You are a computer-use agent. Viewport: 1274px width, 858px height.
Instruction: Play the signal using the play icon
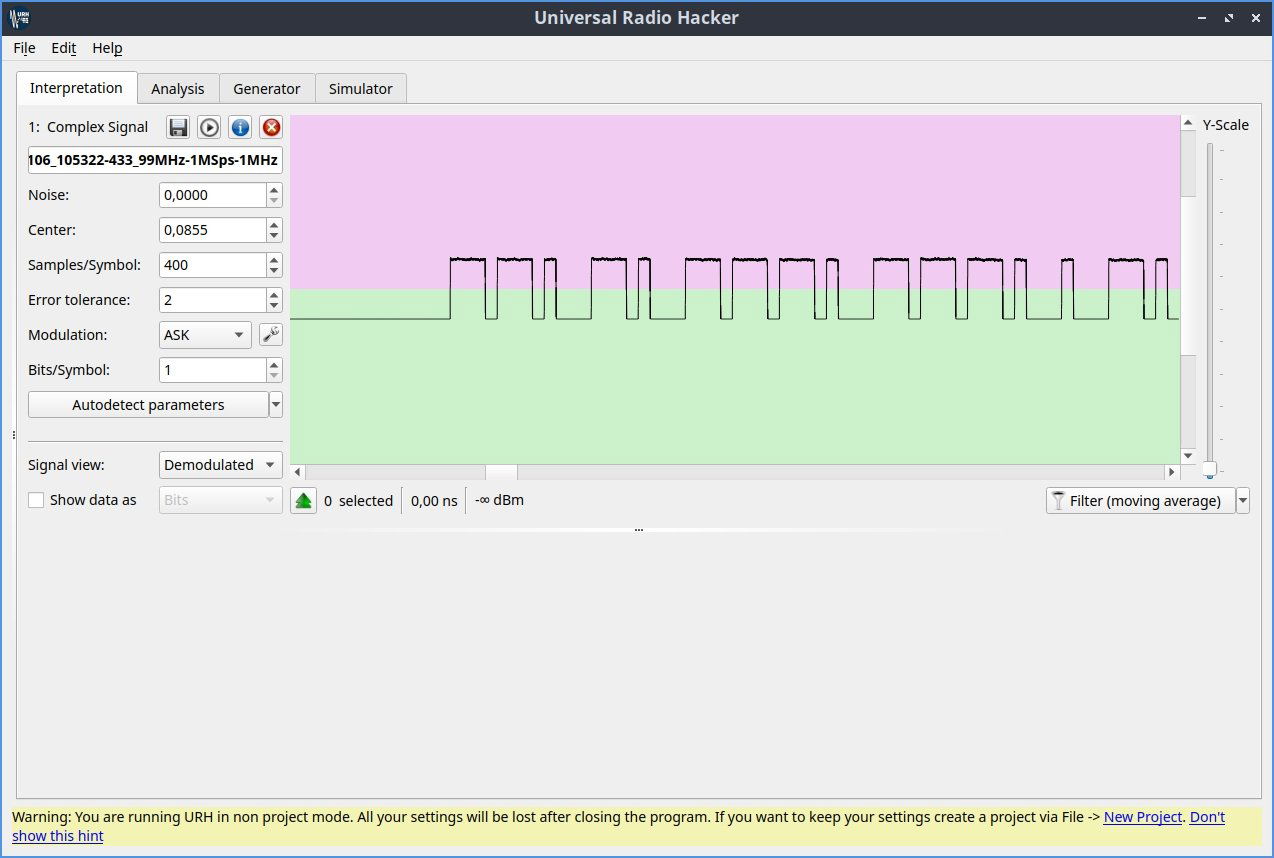pyautogui.click(x=209, y=127)
